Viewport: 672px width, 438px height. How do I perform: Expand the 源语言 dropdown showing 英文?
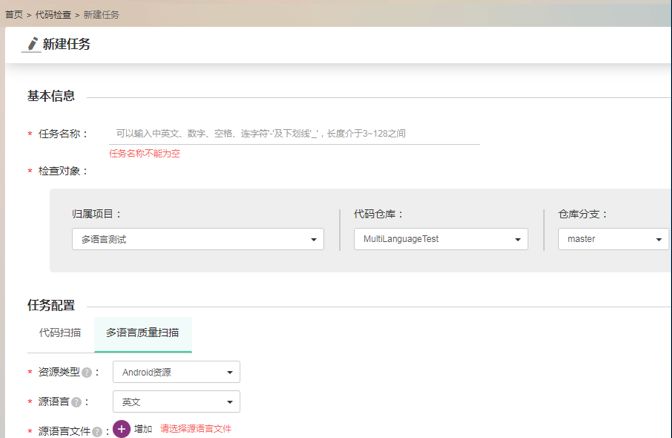pos(177,402)
